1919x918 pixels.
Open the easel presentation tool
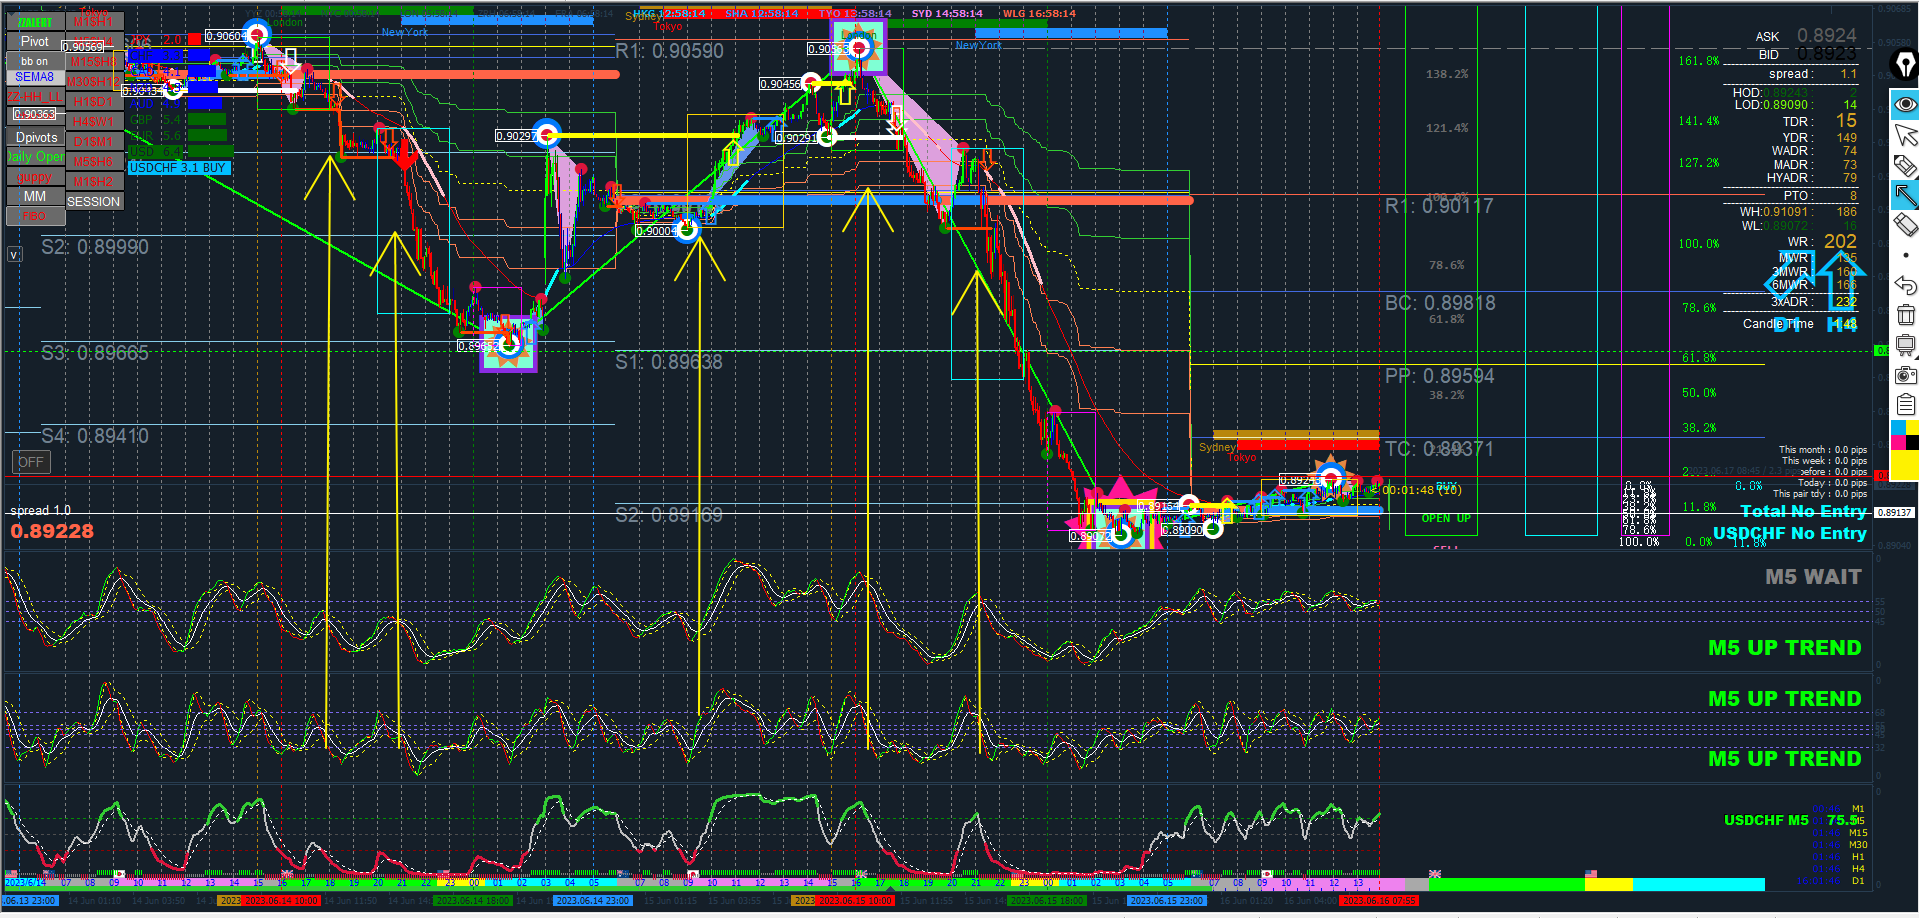pos(1905,346)
